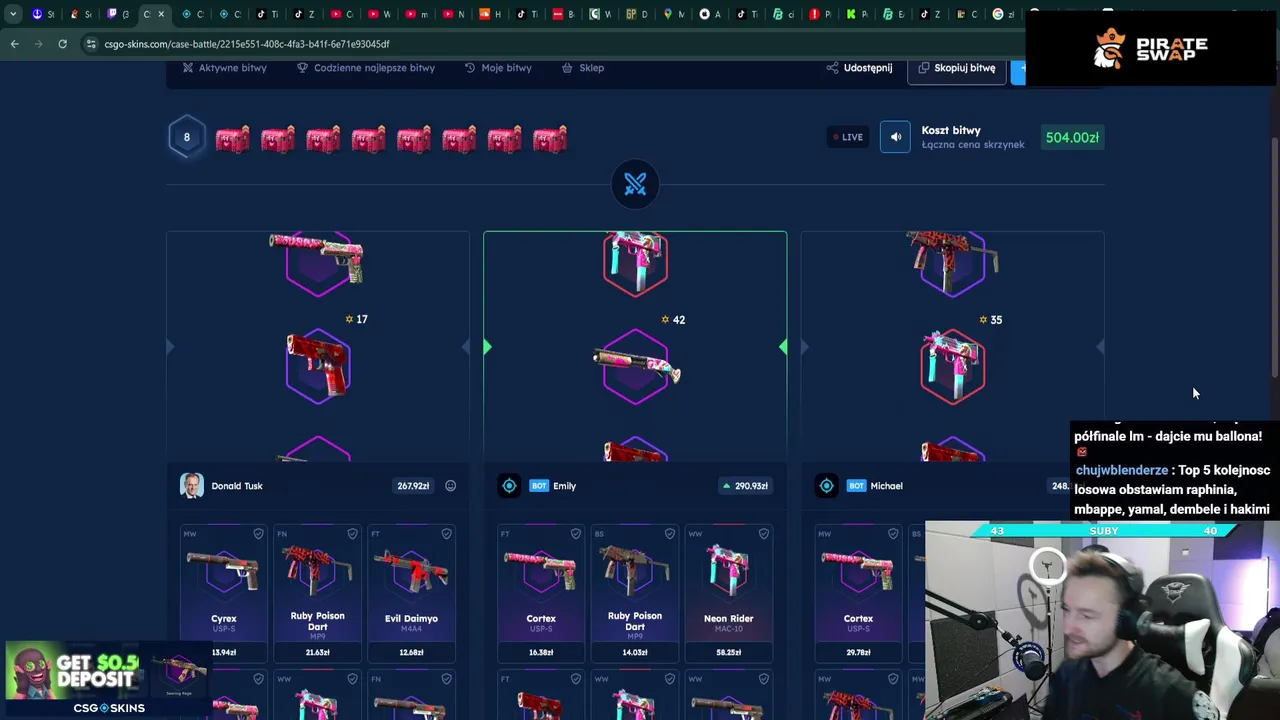
Task: Open the GET $0.5 DEPOSIT CSGO-Skins banner
Action: pos(105,680)
